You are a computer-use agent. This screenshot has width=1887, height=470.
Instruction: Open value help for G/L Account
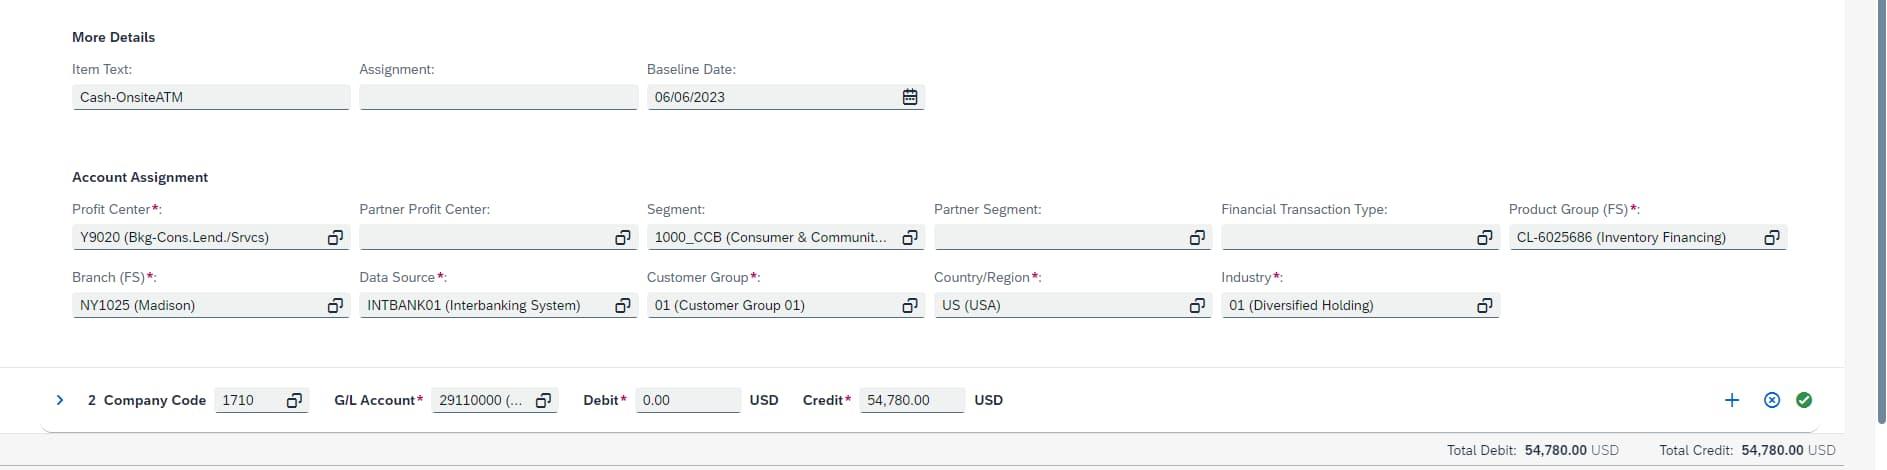543,400
